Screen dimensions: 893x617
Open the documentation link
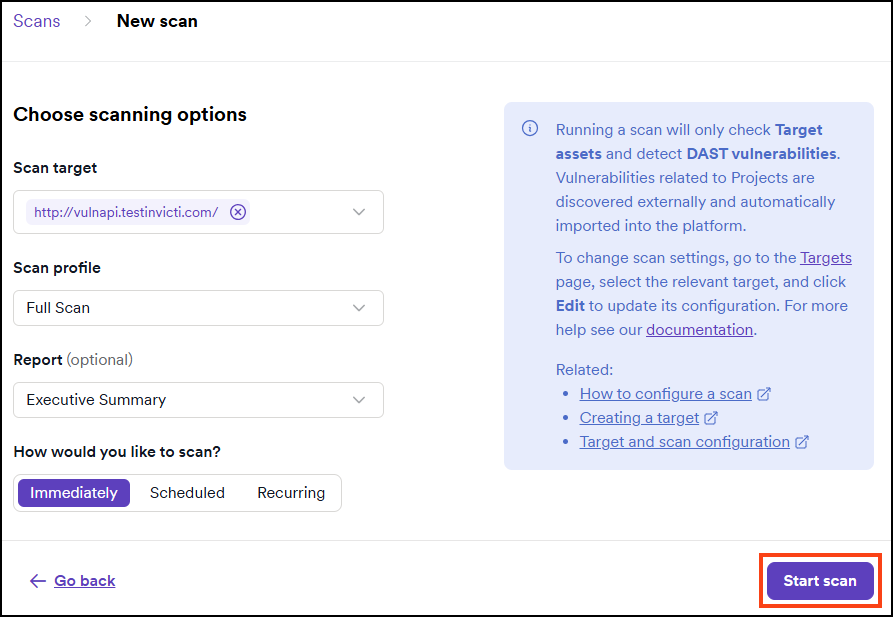tap(699, 329)
